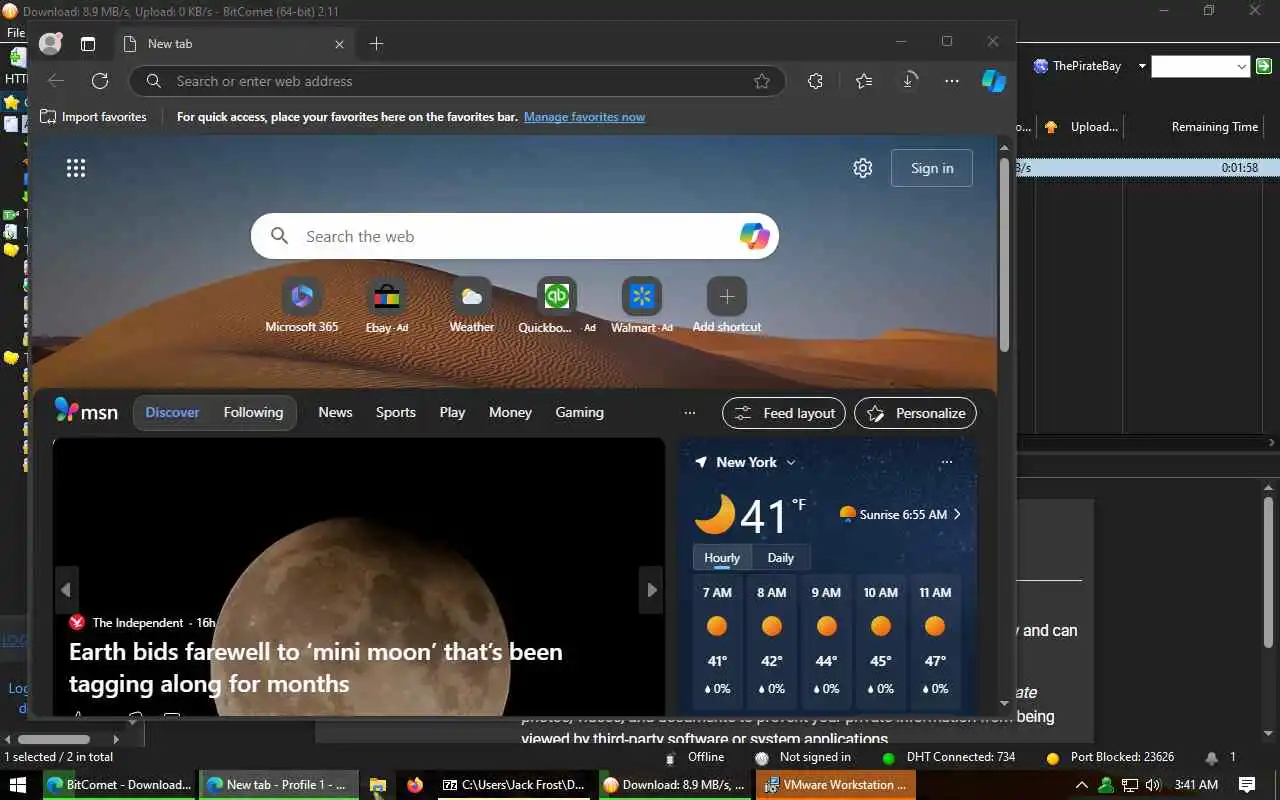The height and width of the screenshot is (800, 1280).
Task: Add this page to favorites (star)
Action: pos(762,81)
